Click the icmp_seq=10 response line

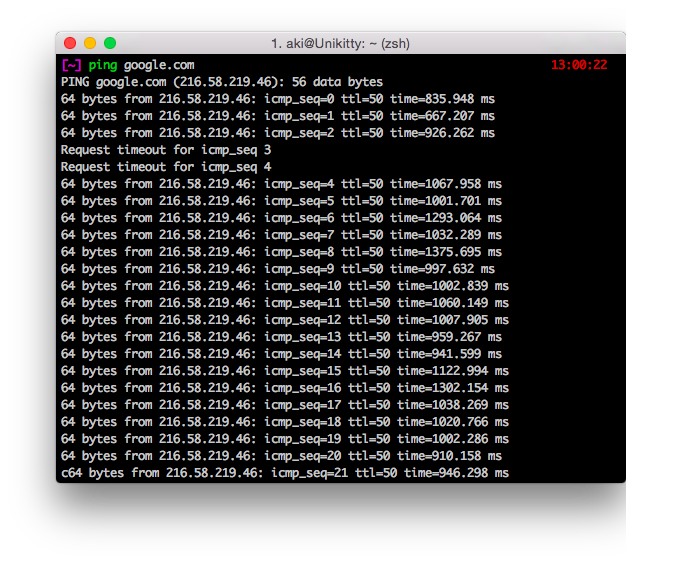click(x=284, y=286)
